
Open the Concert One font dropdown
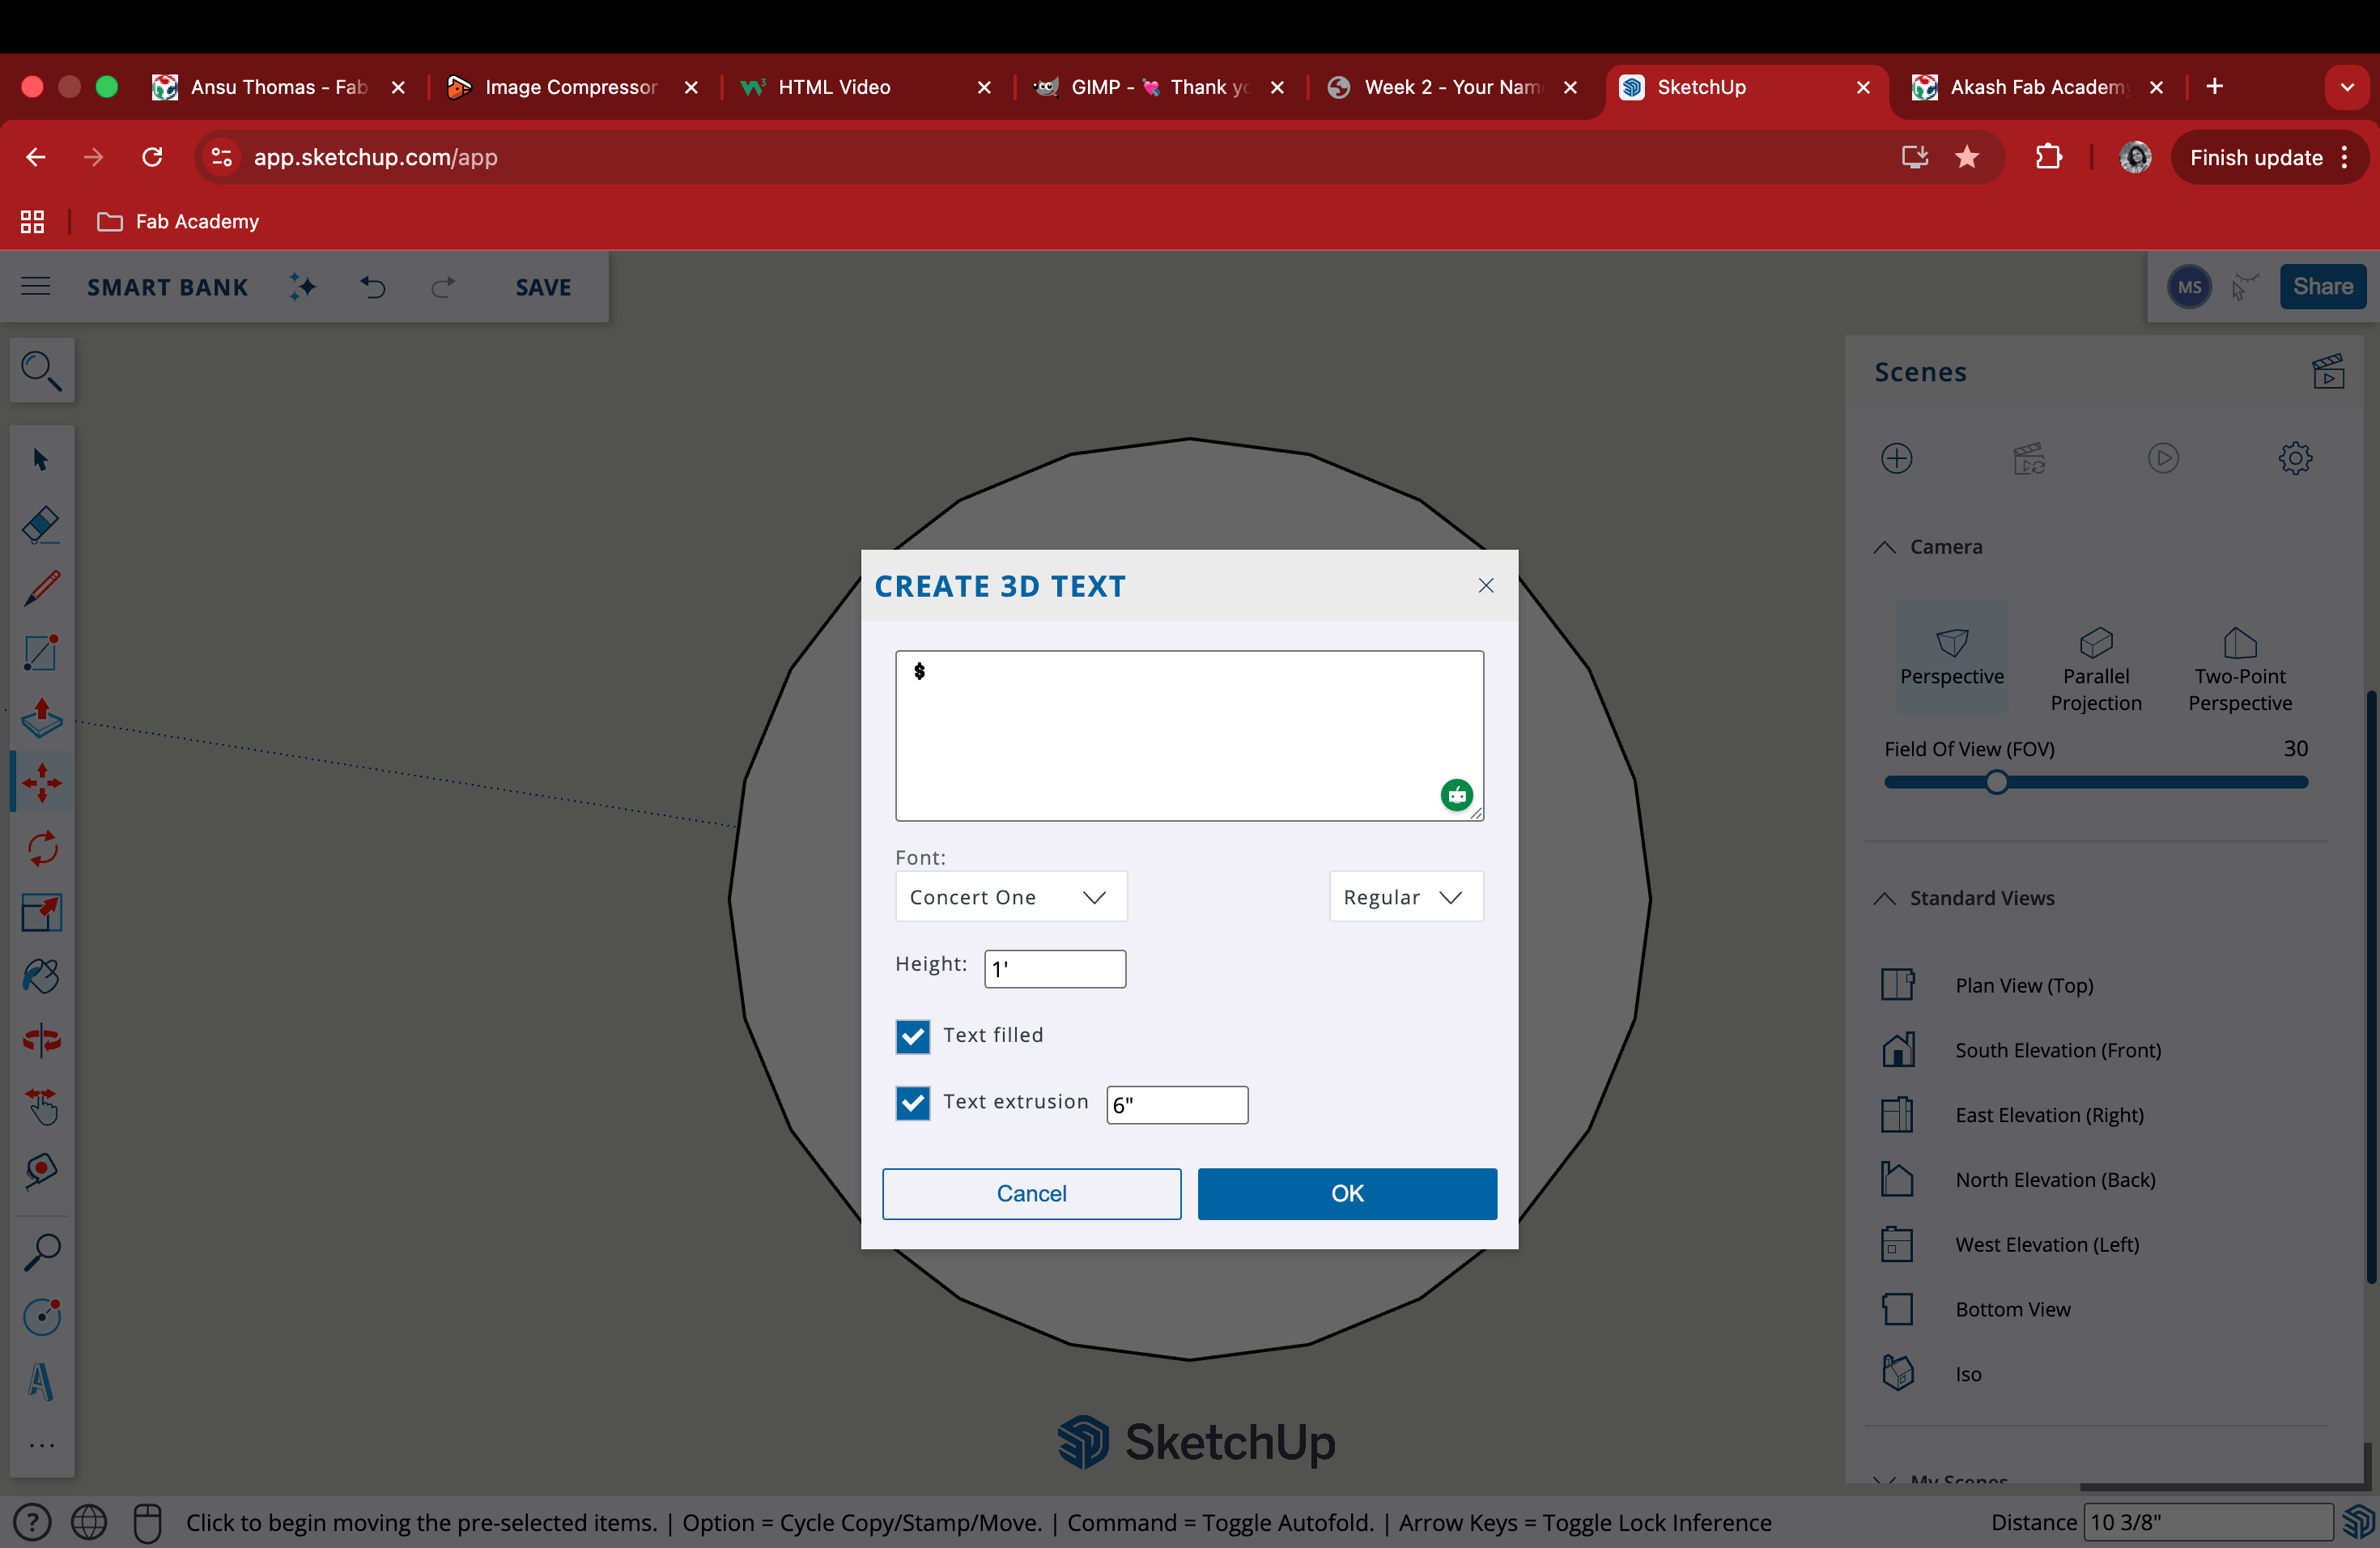coord(1010,897)
